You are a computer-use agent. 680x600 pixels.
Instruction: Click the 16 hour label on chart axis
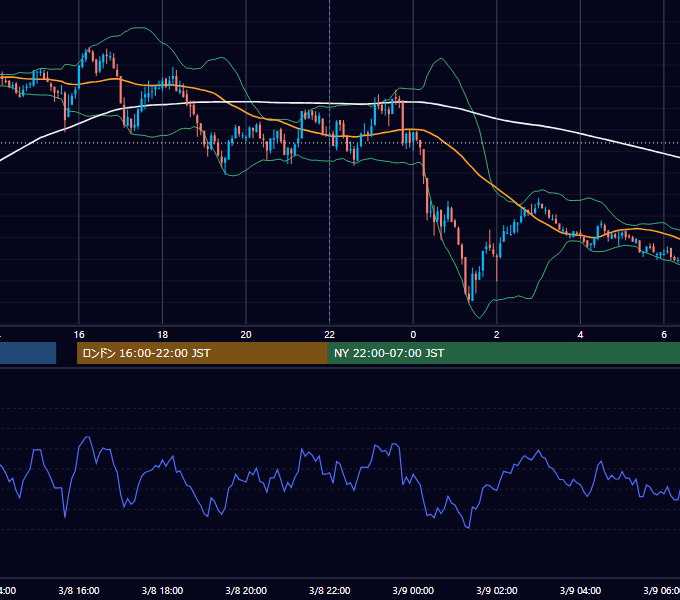tap(79, 335)
